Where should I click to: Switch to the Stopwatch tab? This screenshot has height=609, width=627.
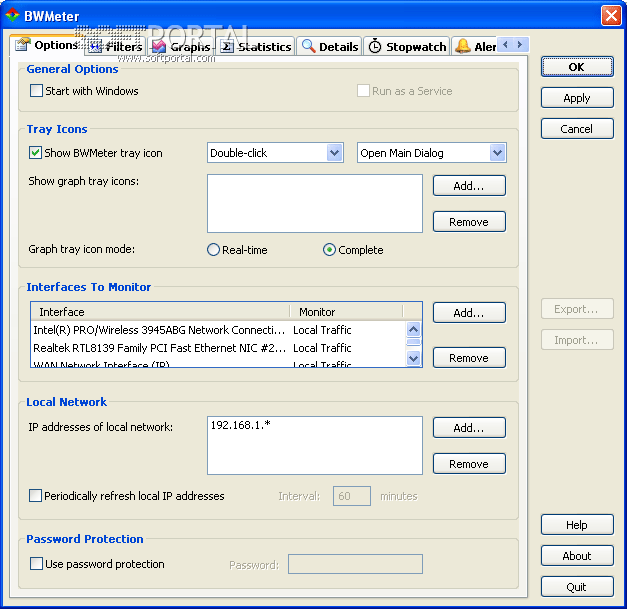pyautogui.click(x=407, y=47)
